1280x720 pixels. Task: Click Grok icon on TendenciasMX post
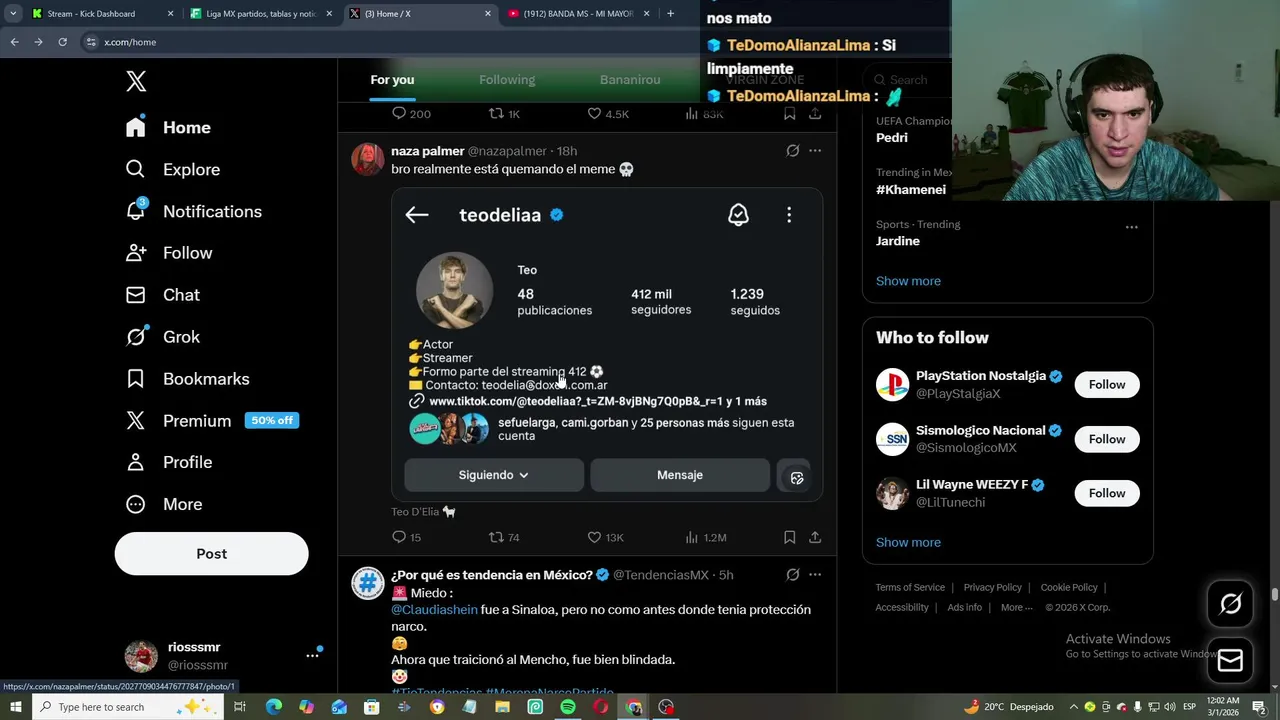[792, 575]
